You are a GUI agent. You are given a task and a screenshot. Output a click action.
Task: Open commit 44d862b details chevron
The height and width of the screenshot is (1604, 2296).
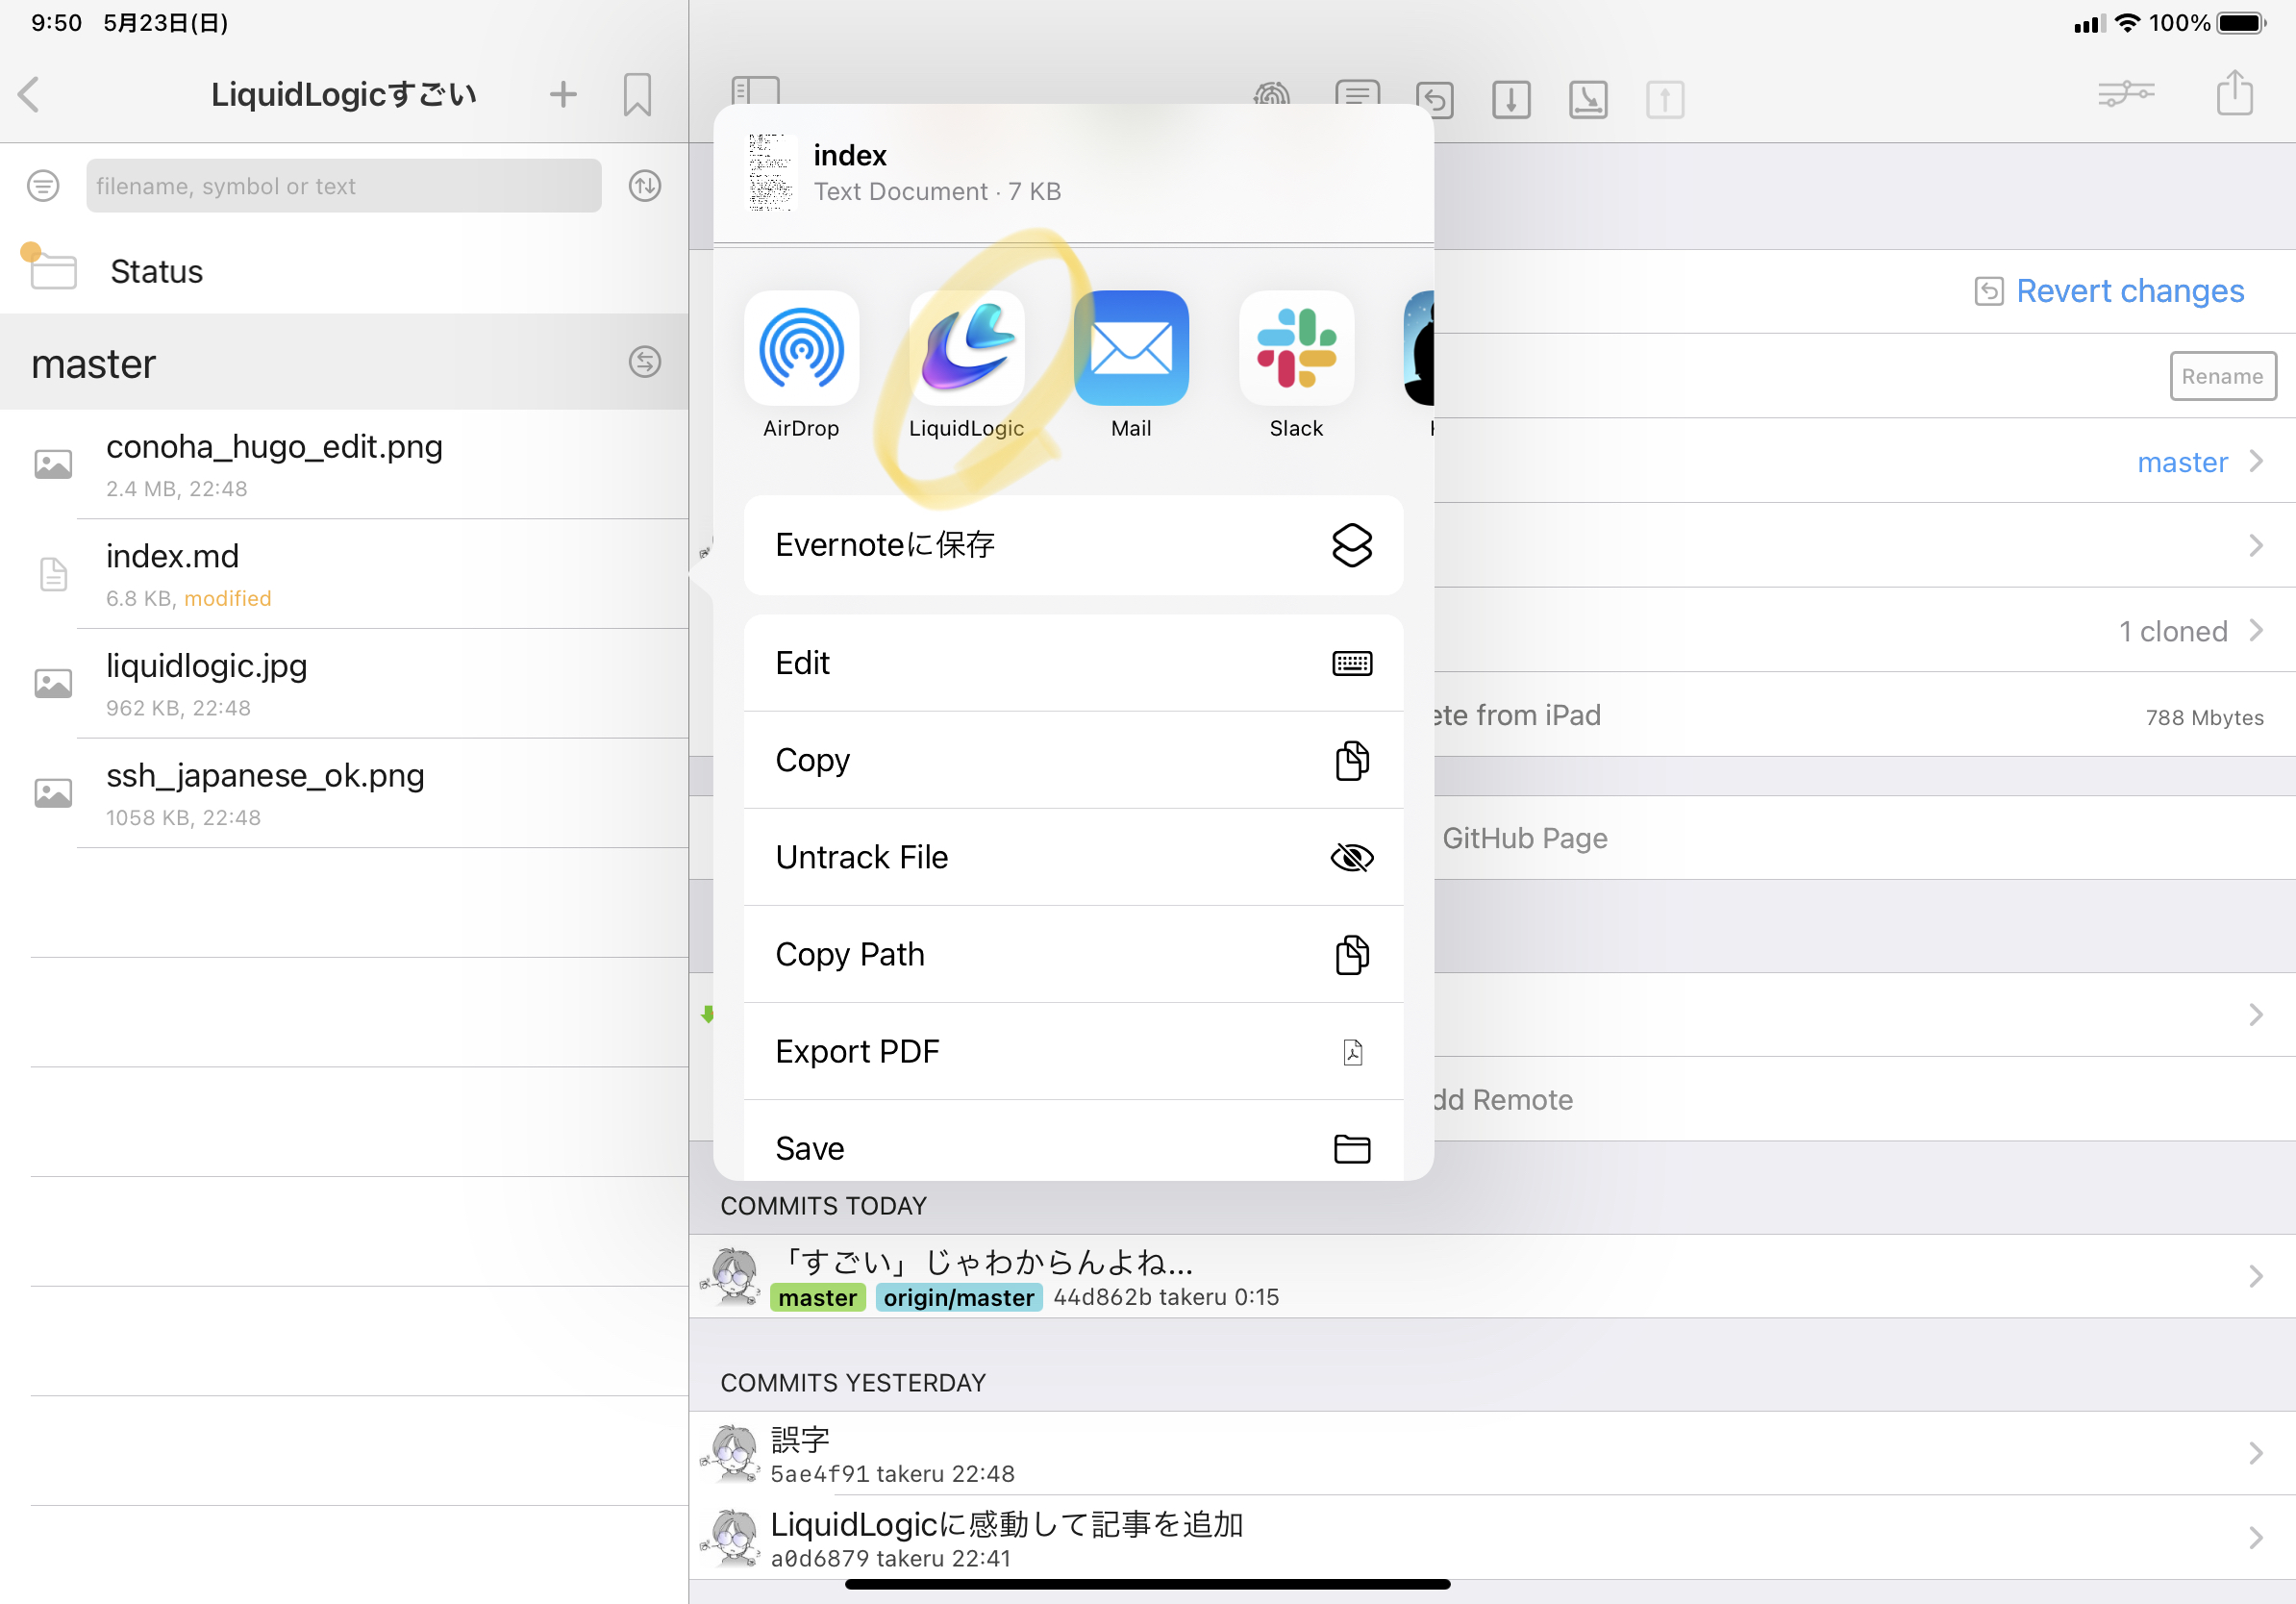[x=2255, y=1276]
